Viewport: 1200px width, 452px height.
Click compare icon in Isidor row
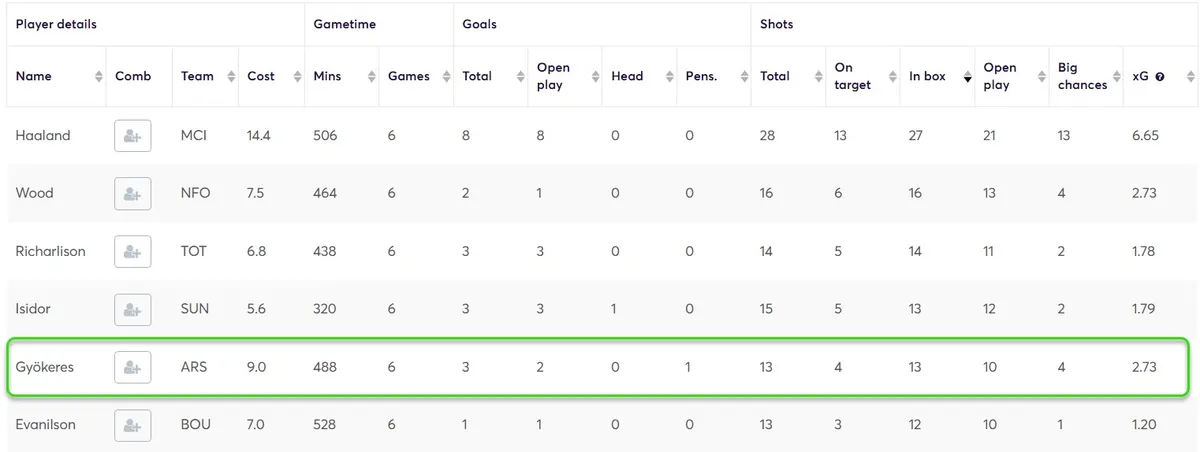coord(133,309)
